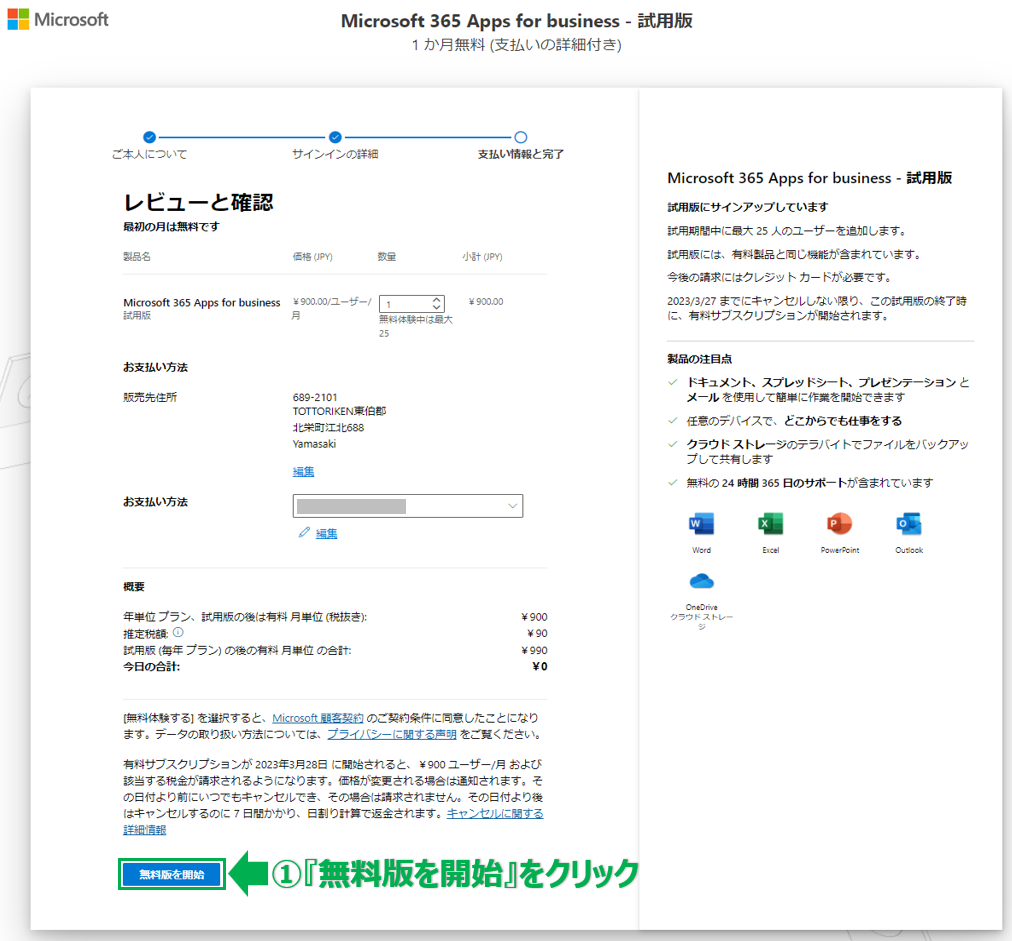This screenshot has width=1012, height=941.
Task: Open the 推定税額 info icon
Action: tap(178, 632)
